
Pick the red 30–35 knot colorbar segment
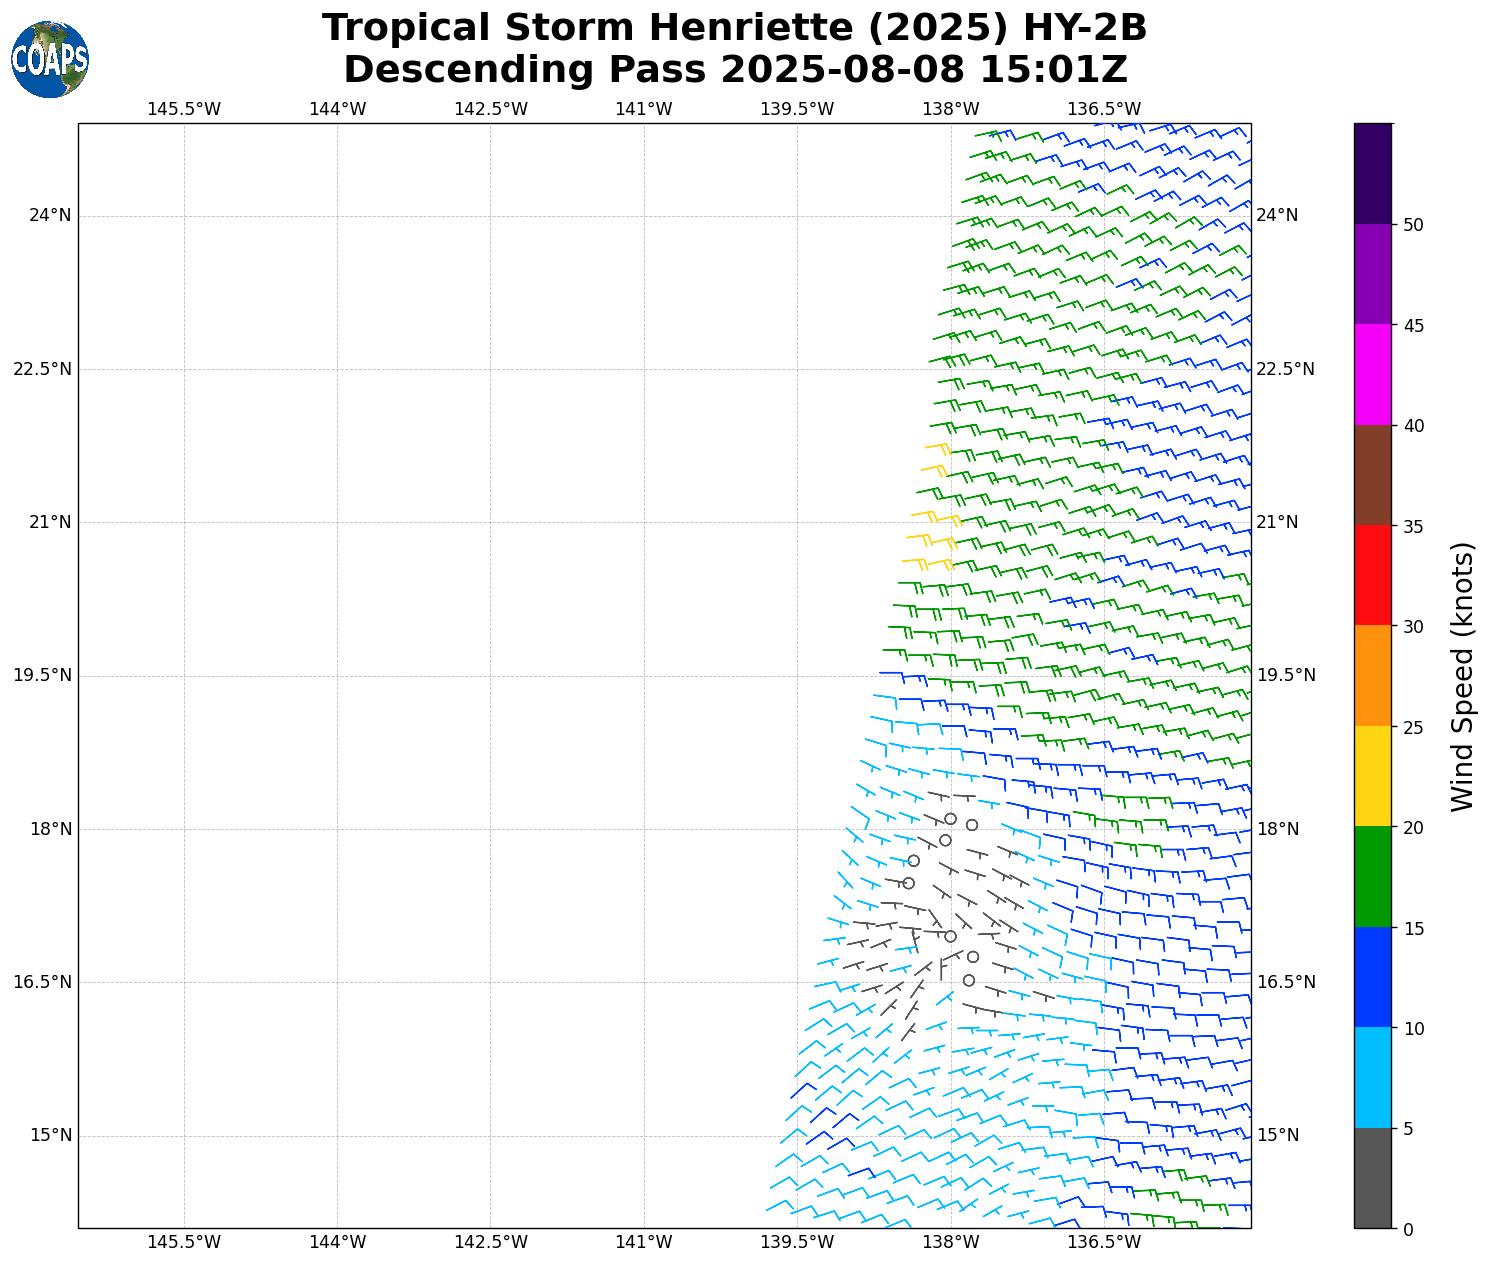coord(1372,575)
